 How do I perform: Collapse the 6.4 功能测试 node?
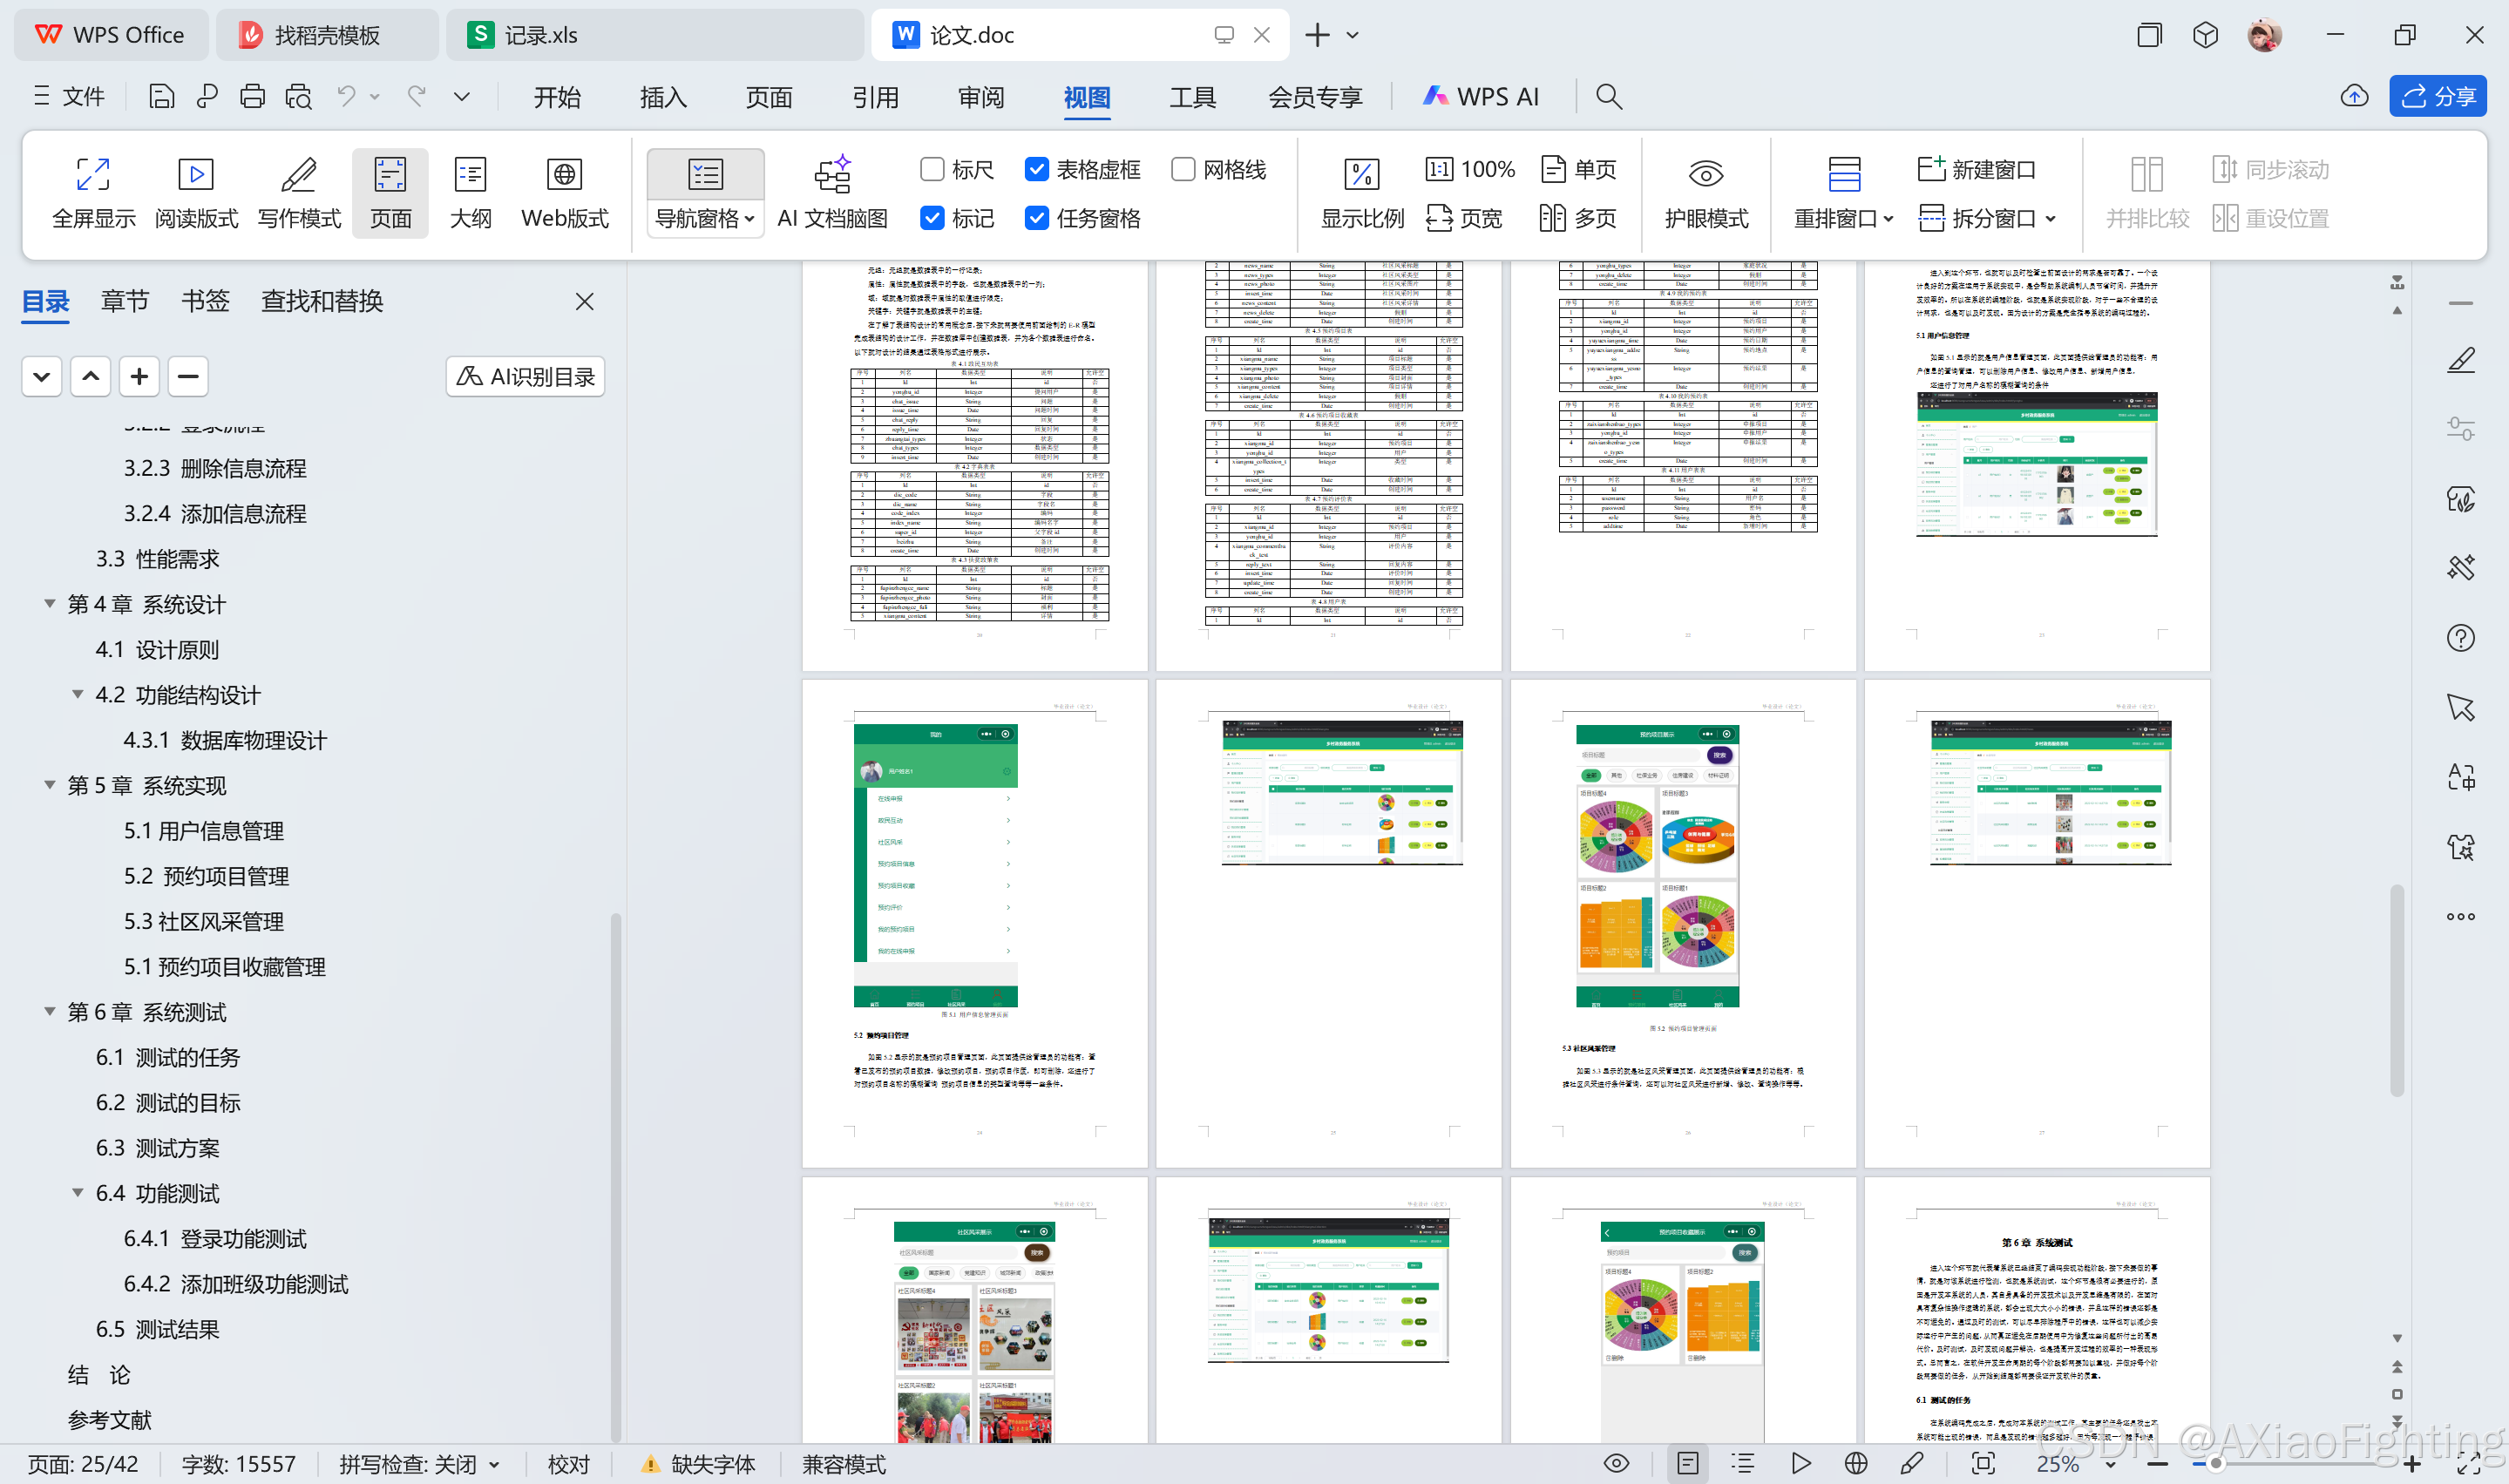tap(77, 1192)
